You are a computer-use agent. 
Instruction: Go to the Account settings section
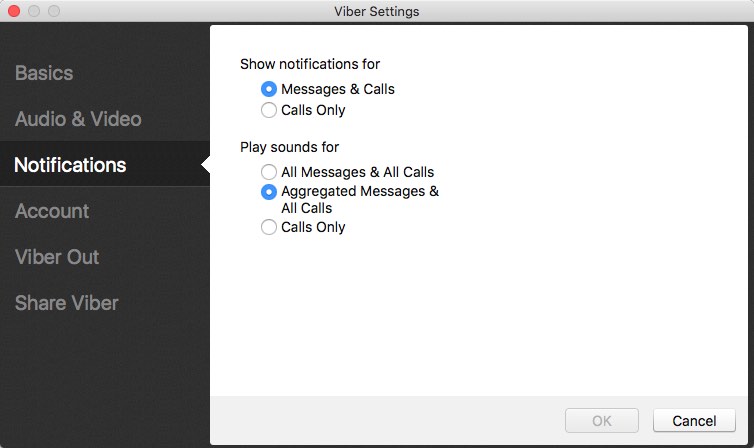52,211
